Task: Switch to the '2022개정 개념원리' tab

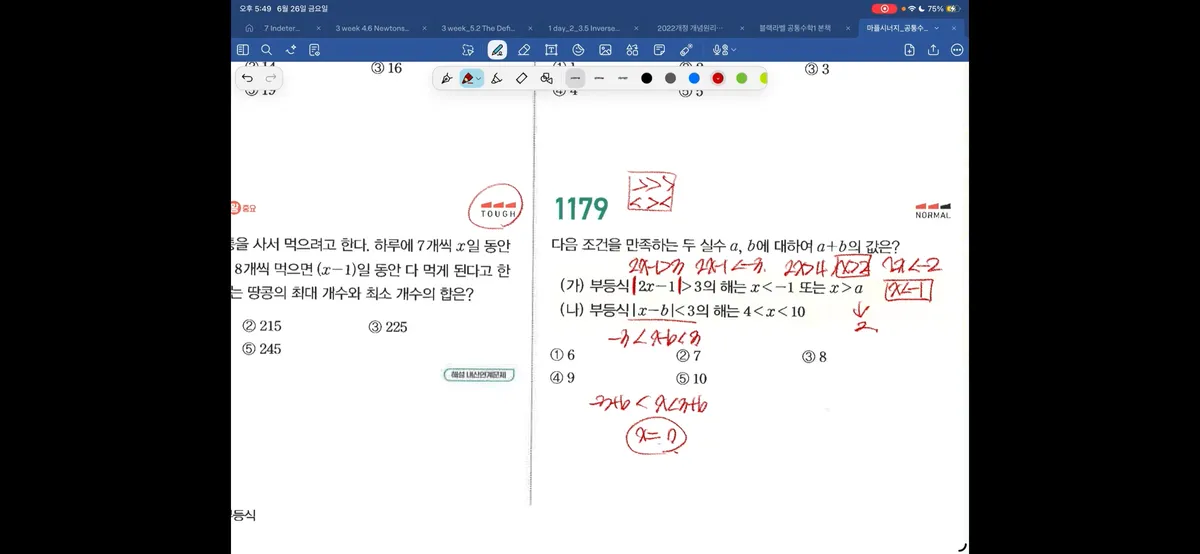Action: pos(689,28)
